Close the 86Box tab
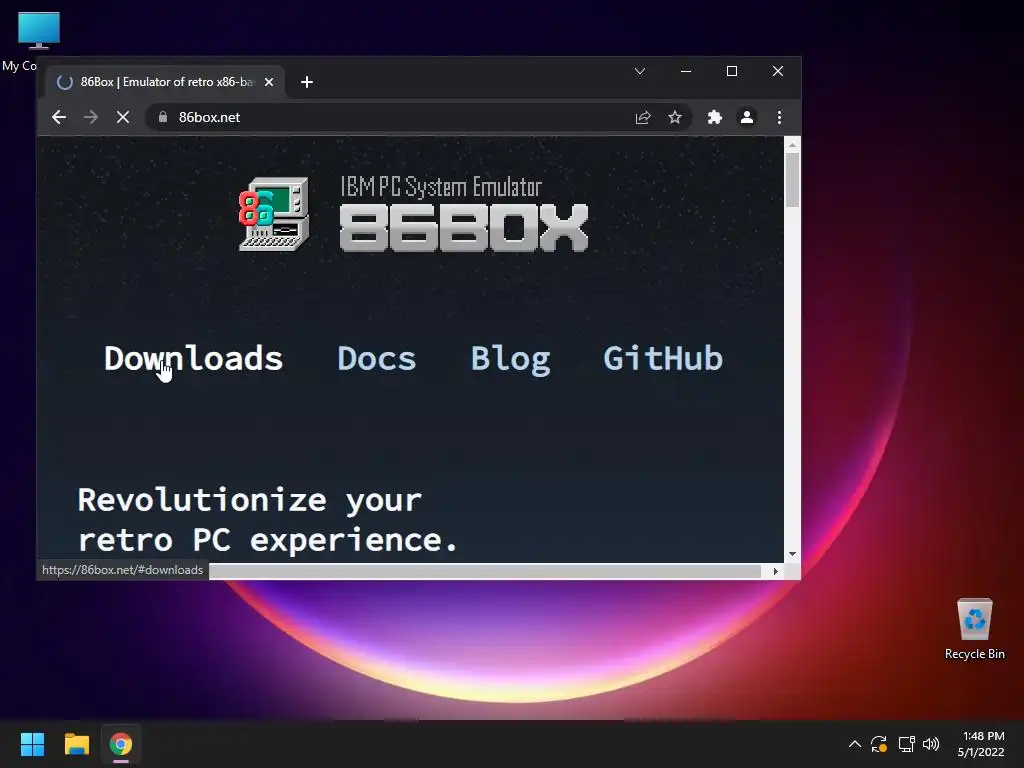This screenshot has height=768, width=1024. 269,82
